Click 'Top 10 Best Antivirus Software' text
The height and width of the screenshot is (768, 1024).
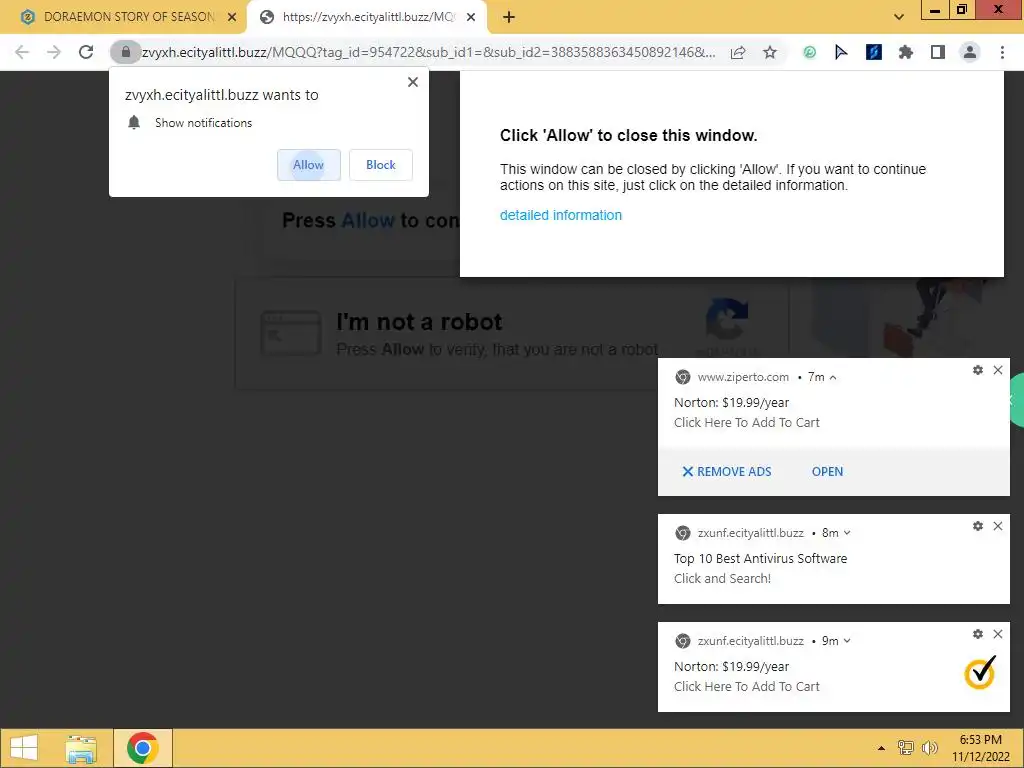coord(760,558)
